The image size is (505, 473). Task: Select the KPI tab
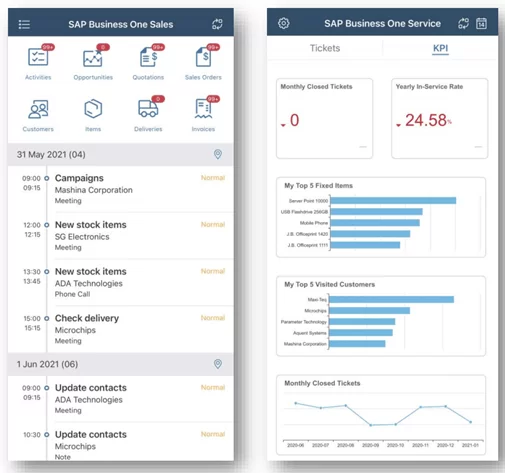pos(440,48)
